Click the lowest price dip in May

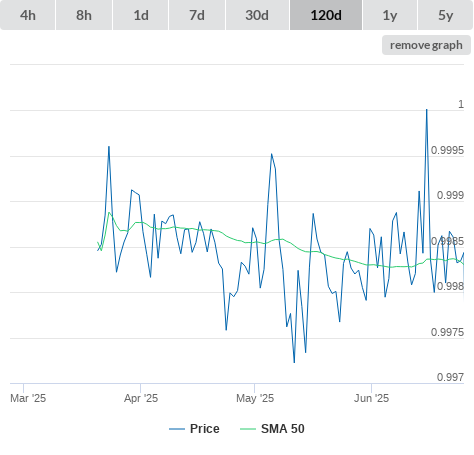[x=294, y=362]
